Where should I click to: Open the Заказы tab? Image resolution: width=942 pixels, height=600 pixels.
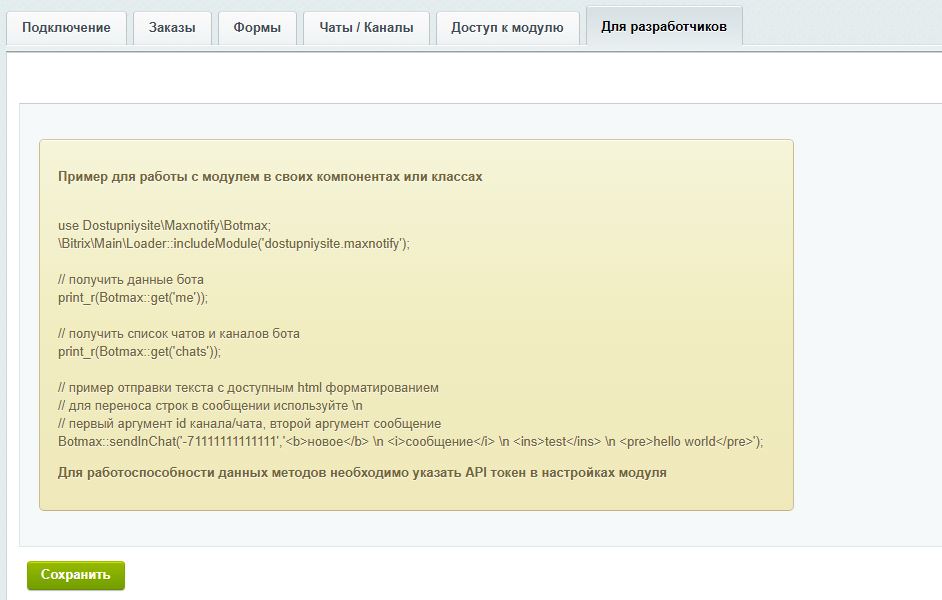point(172,28)
